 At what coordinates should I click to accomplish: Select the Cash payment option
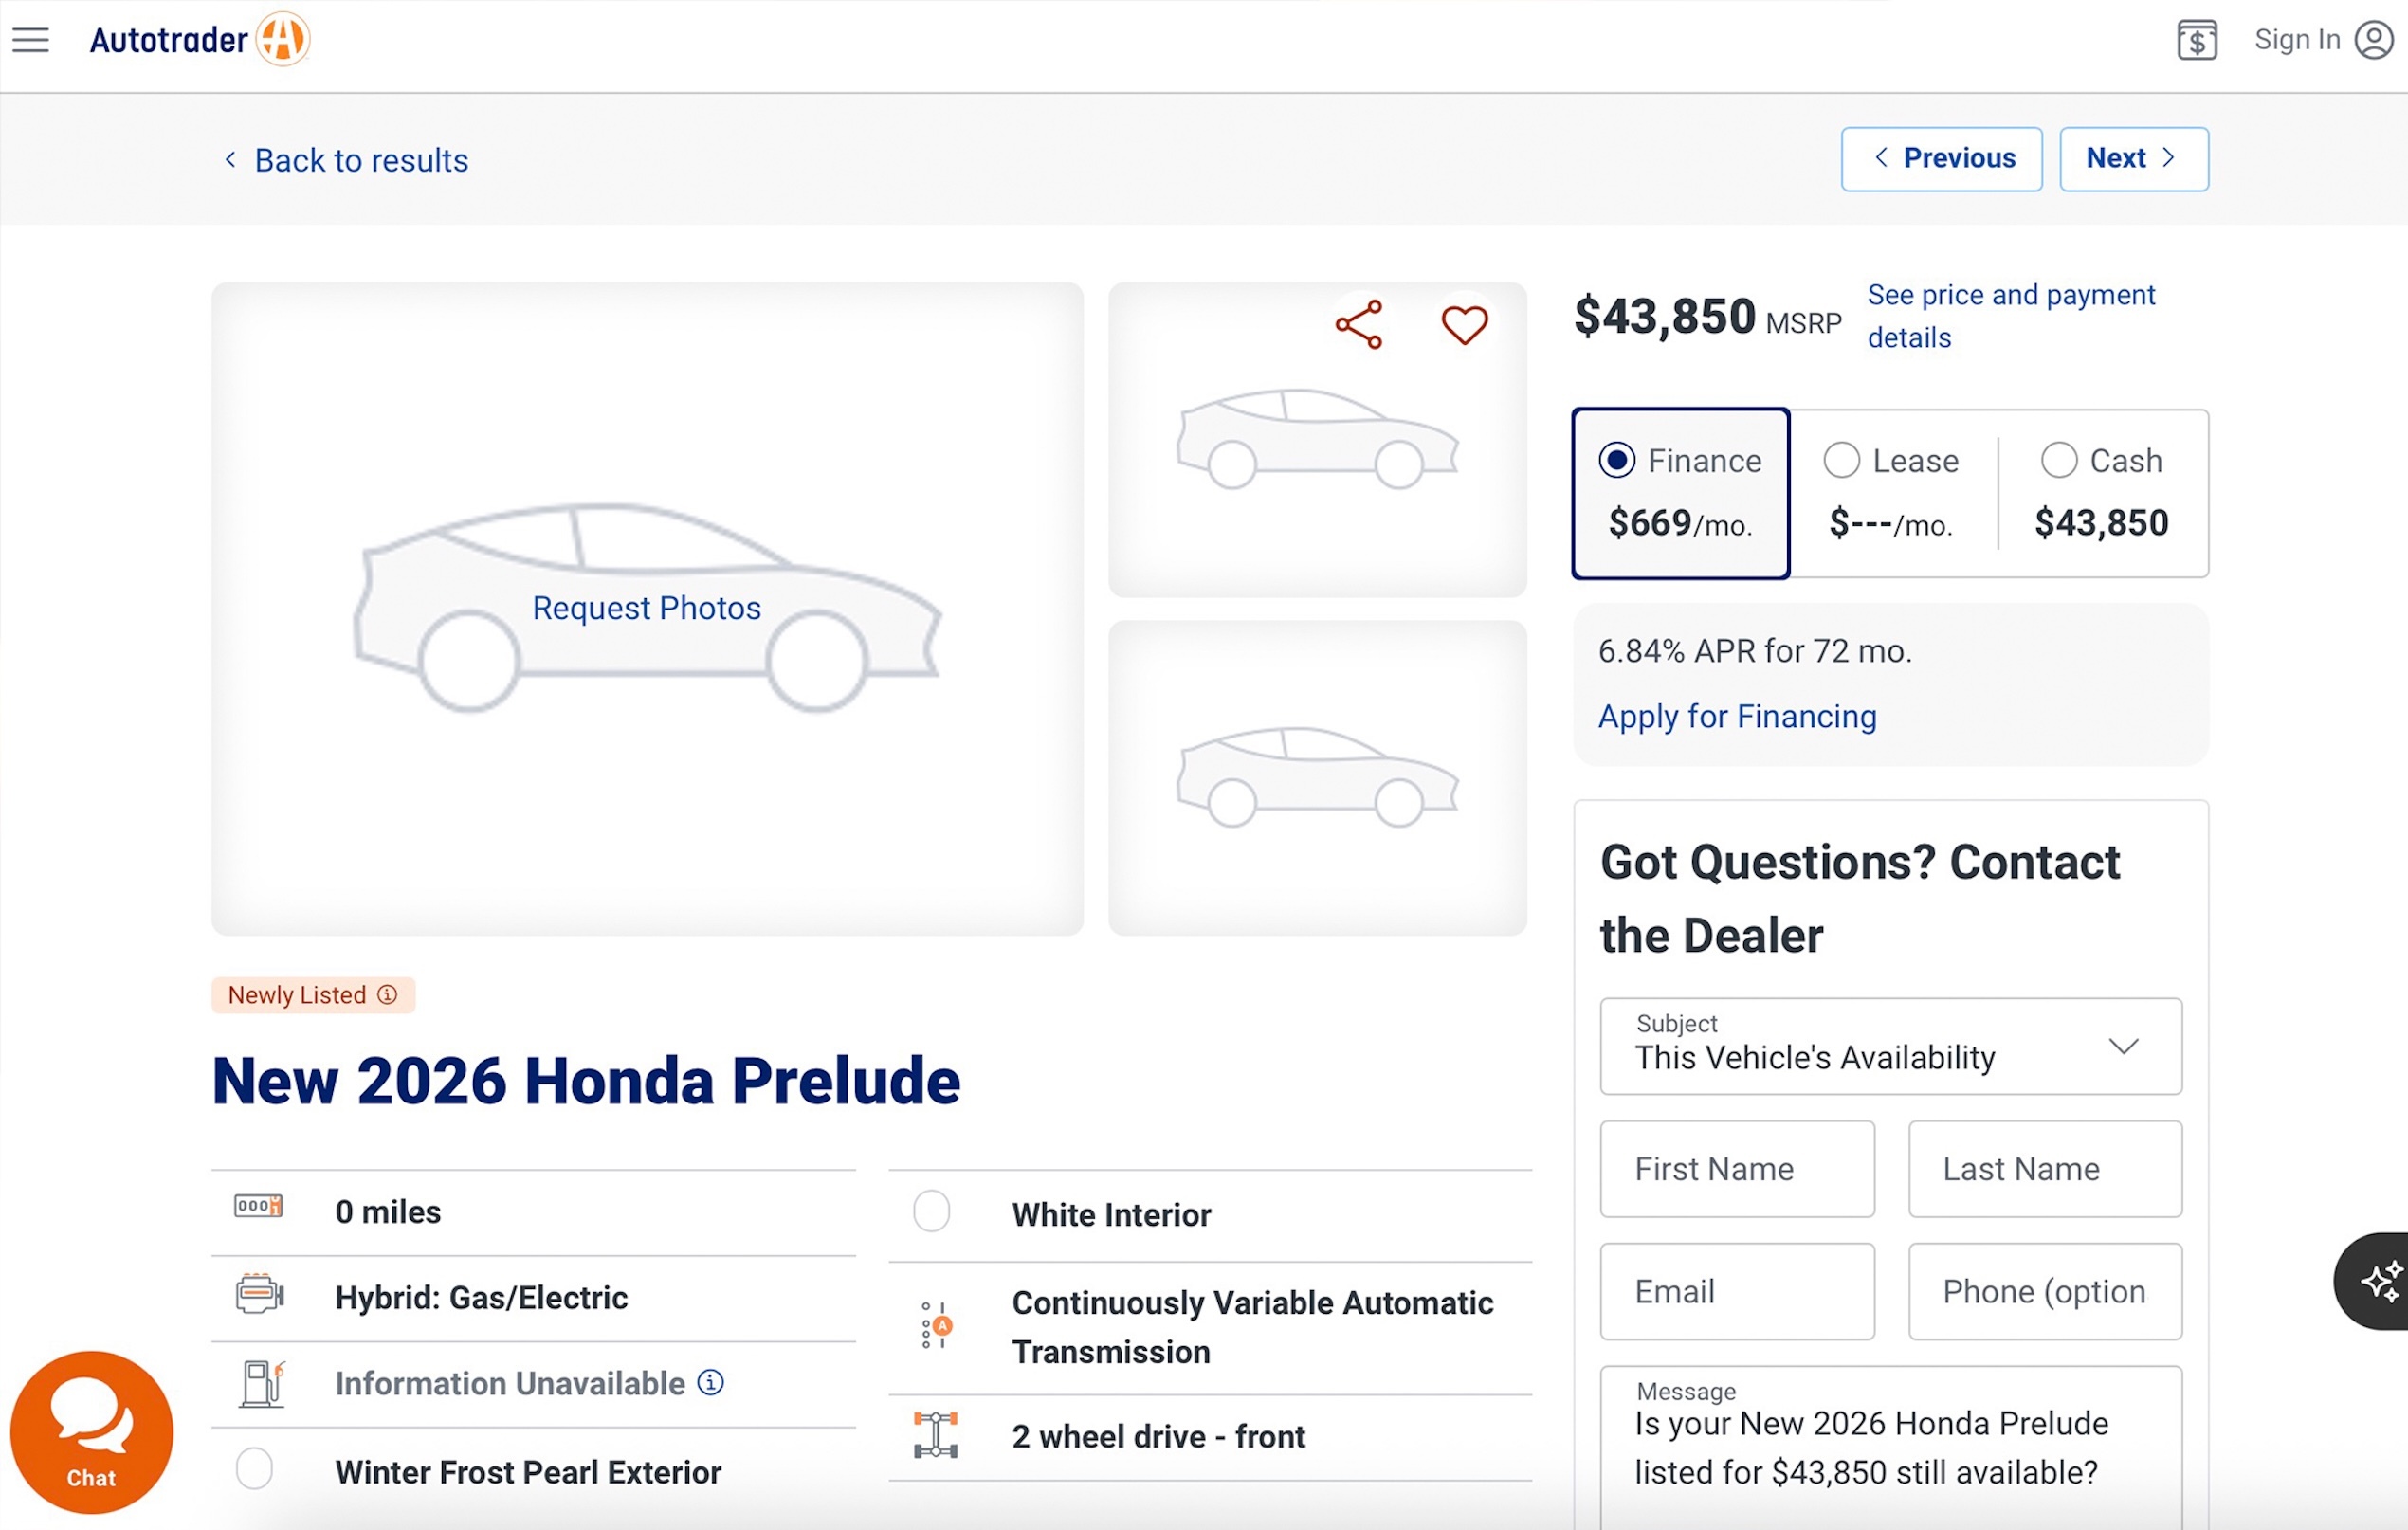[x=2058, y=461]
